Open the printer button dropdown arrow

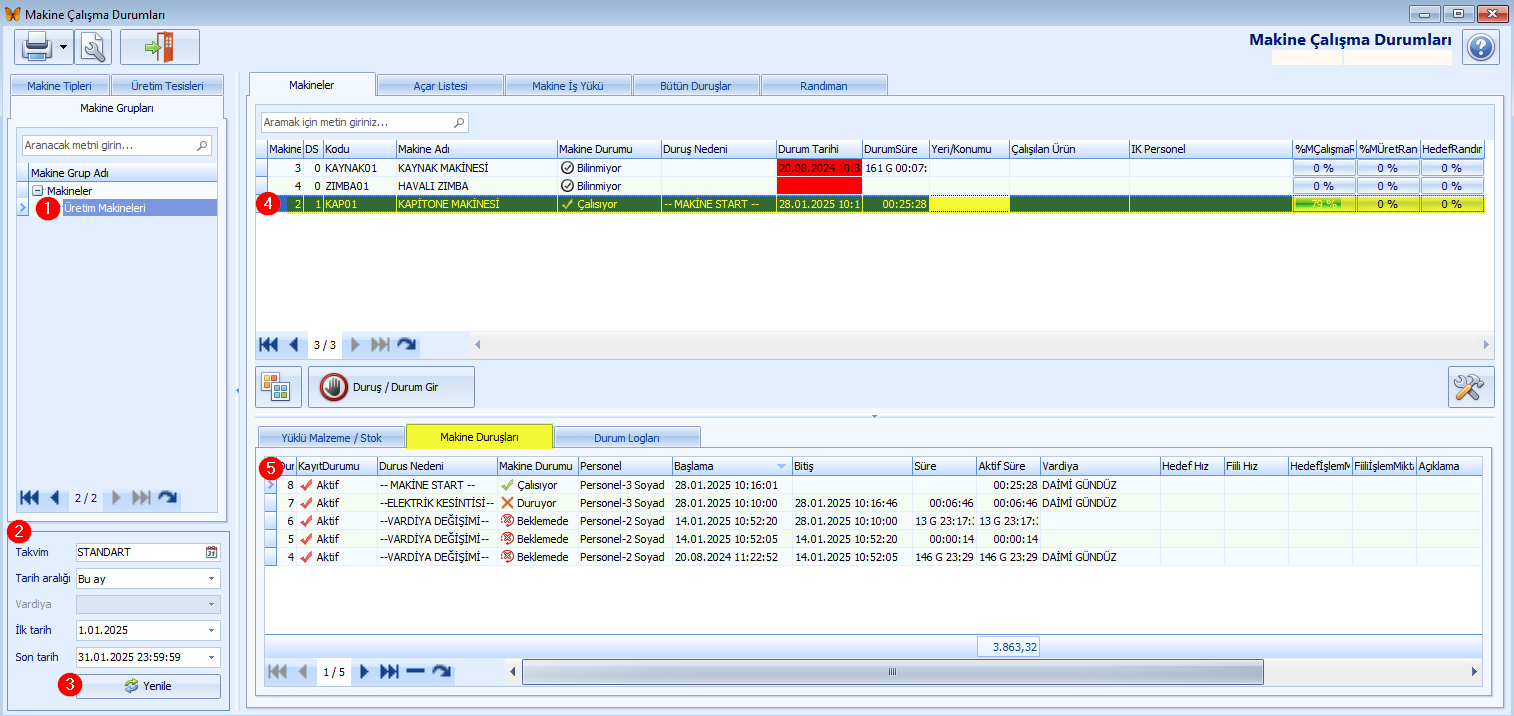click(x=63, y=47)
